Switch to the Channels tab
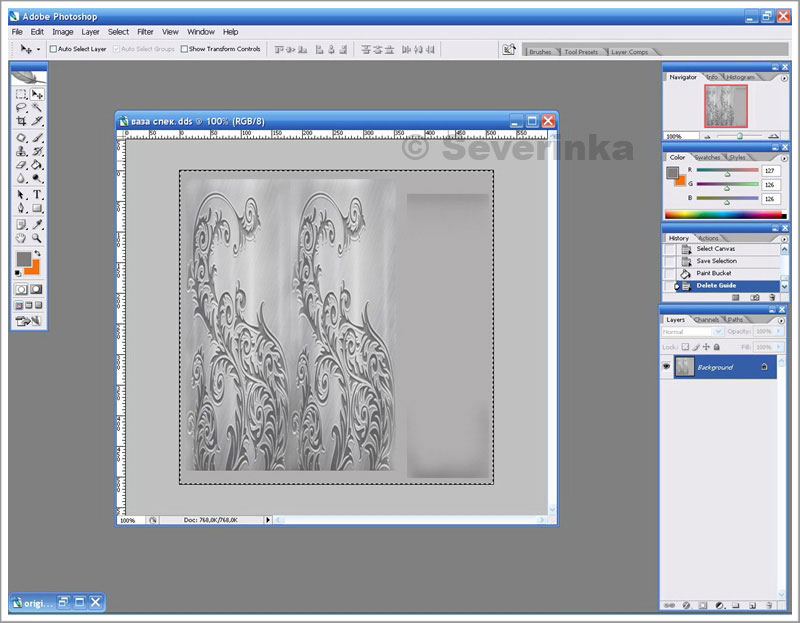The image size is (800, 623). point(707,319)
